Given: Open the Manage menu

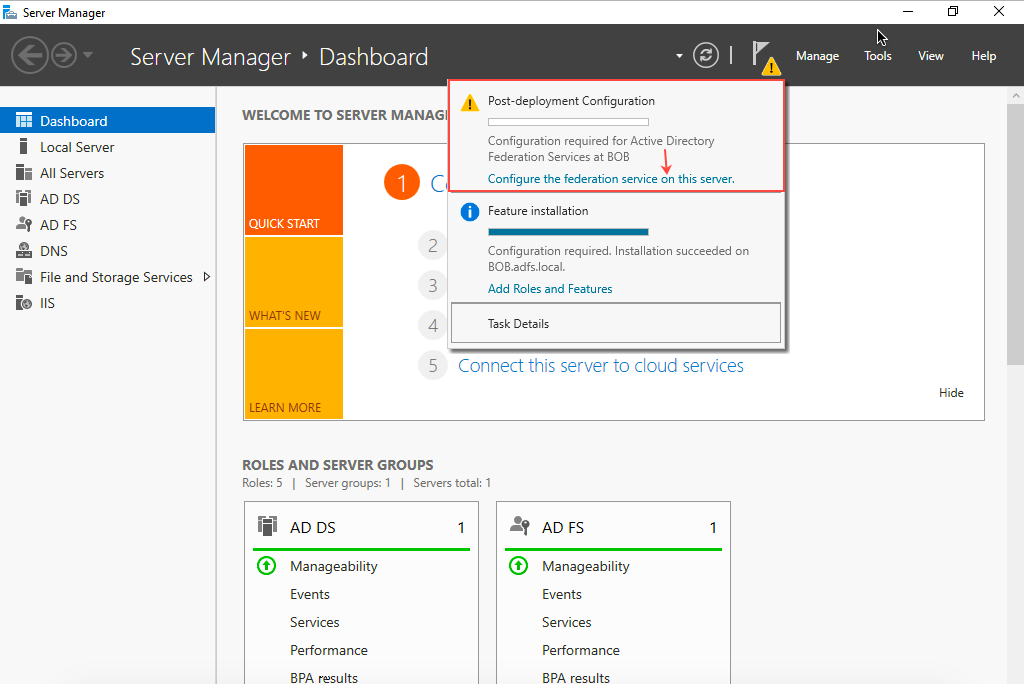Looking at the screenshot, I should tap(817, 56).
